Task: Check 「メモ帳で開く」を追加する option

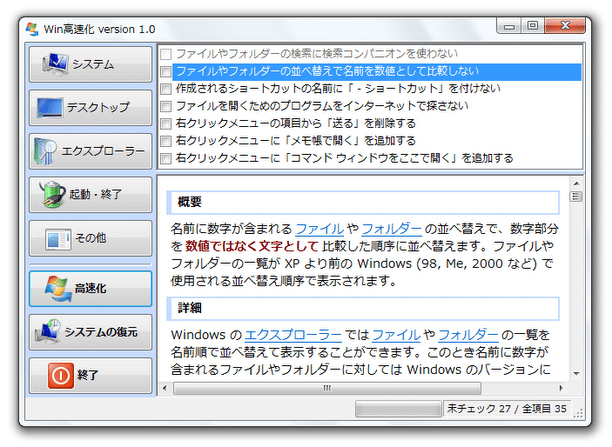Action: [166, 141]
